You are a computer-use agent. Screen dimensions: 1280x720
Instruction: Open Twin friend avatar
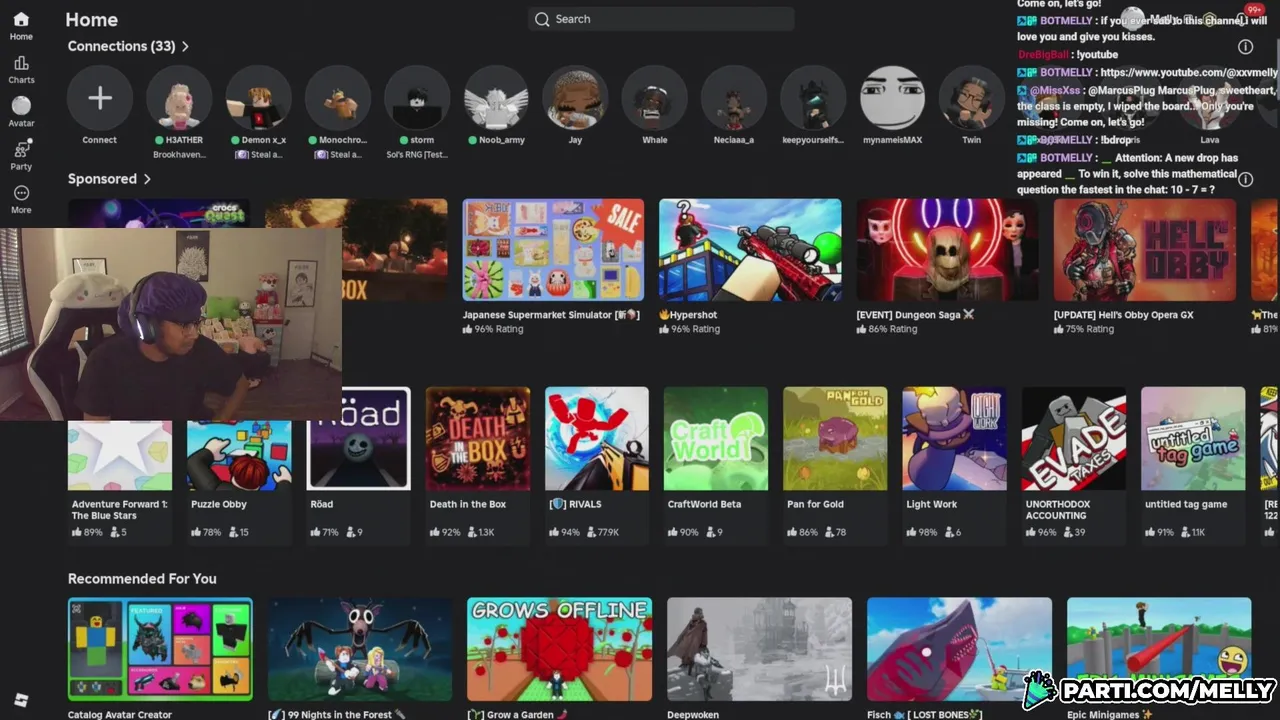click(x=971, y=98)
